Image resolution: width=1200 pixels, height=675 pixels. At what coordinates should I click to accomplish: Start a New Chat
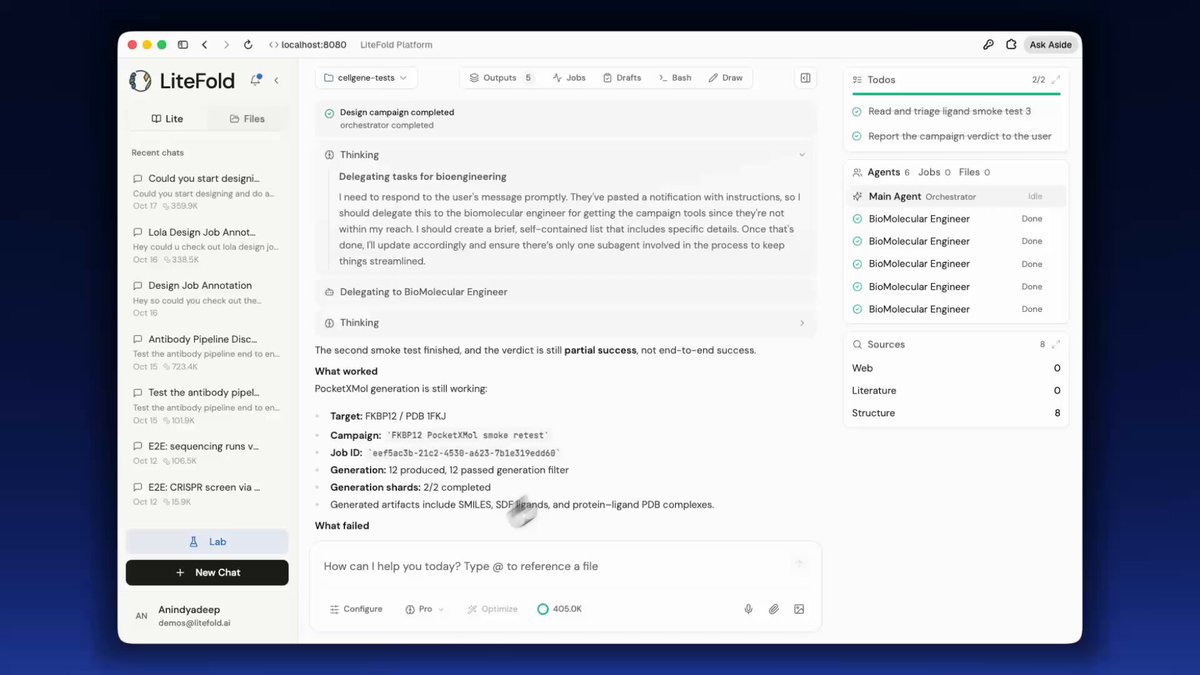tap(207, 572)
